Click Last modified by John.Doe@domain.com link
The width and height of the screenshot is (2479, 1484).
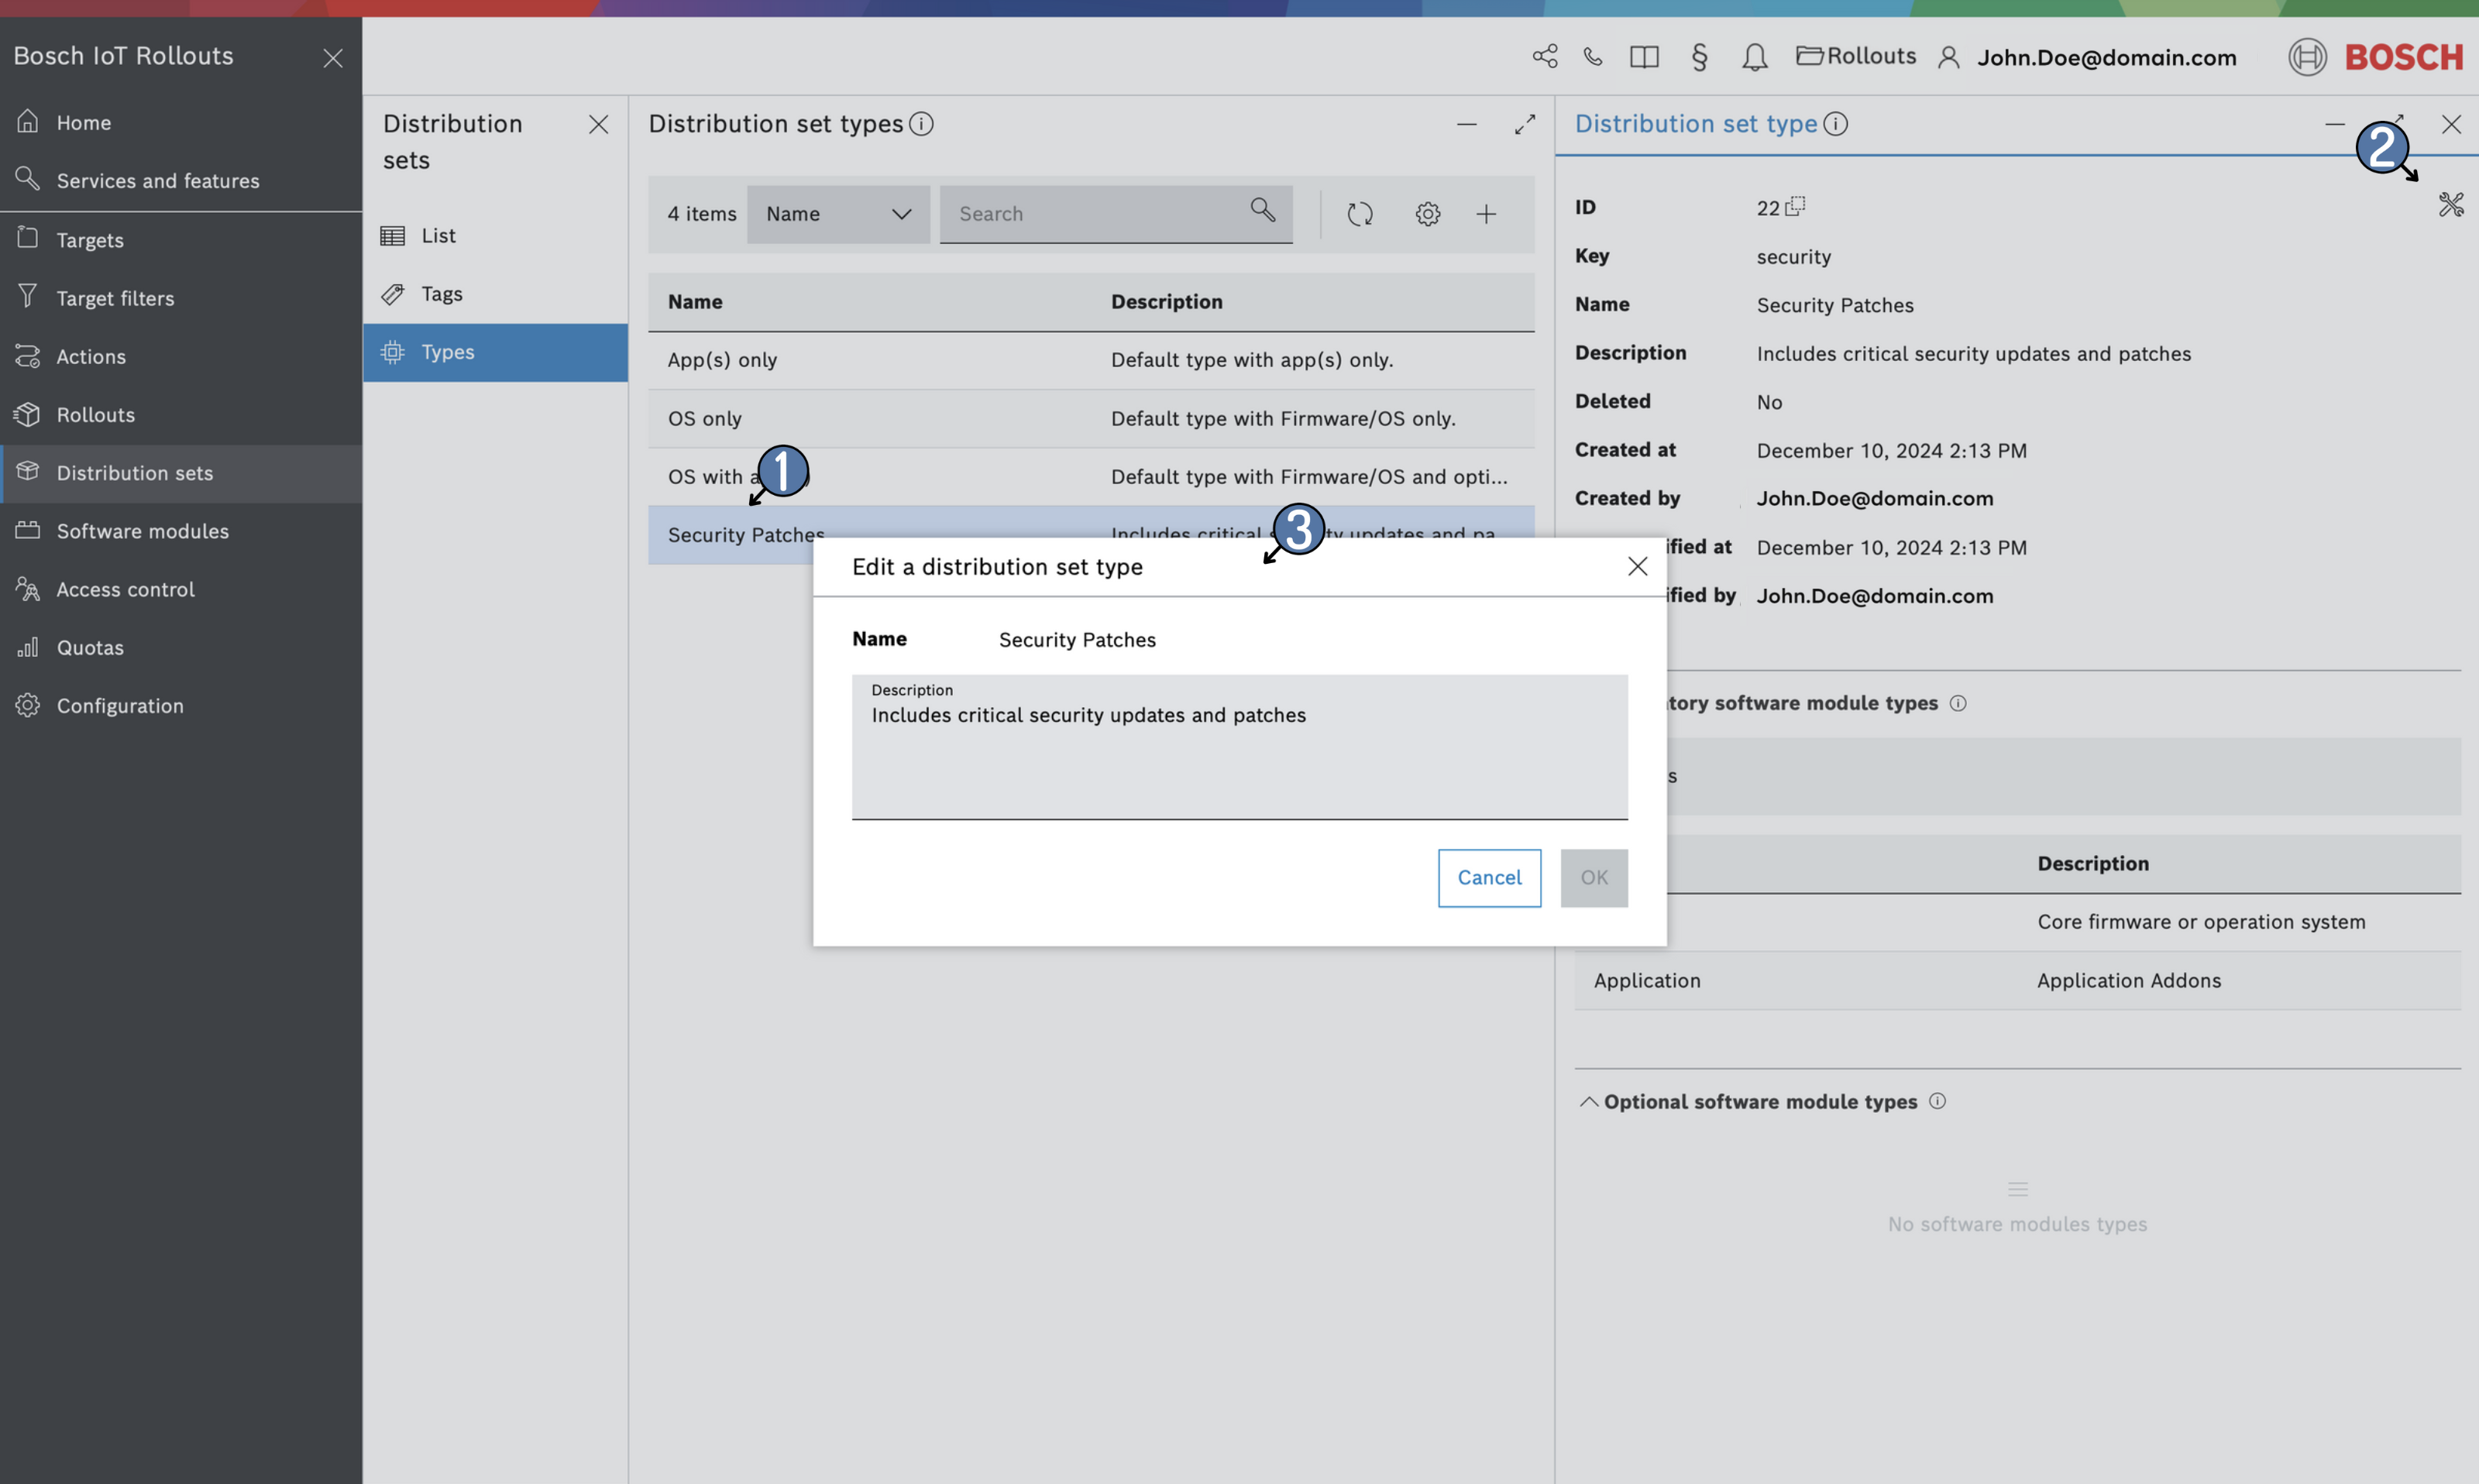pos(1875,596)
